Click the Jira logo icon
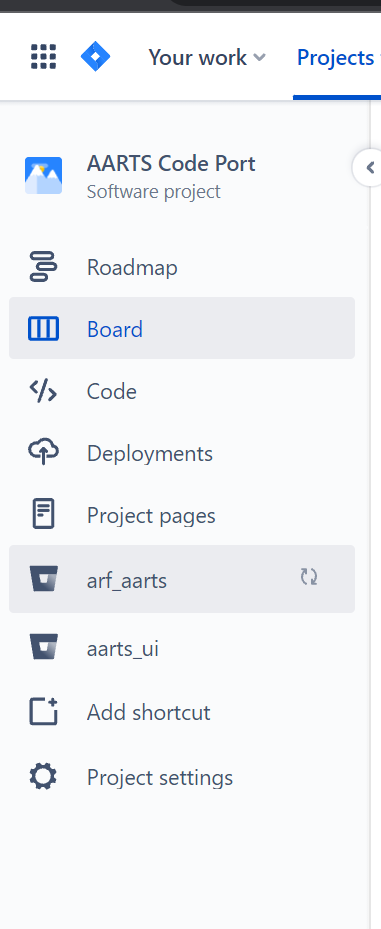 95,57
